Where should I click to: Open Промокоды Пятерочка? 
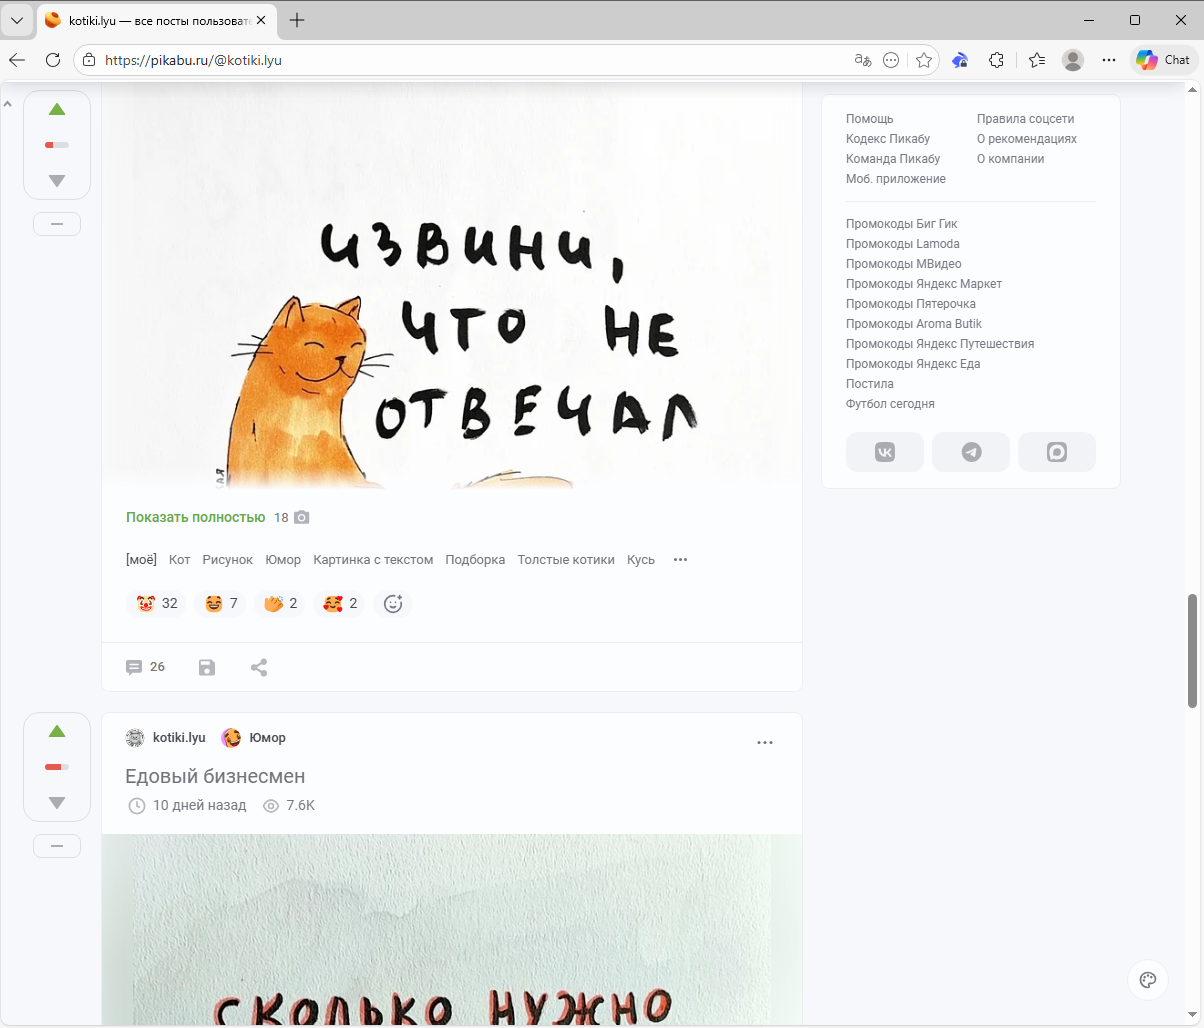pyautogui.click(x=911, y=304)
